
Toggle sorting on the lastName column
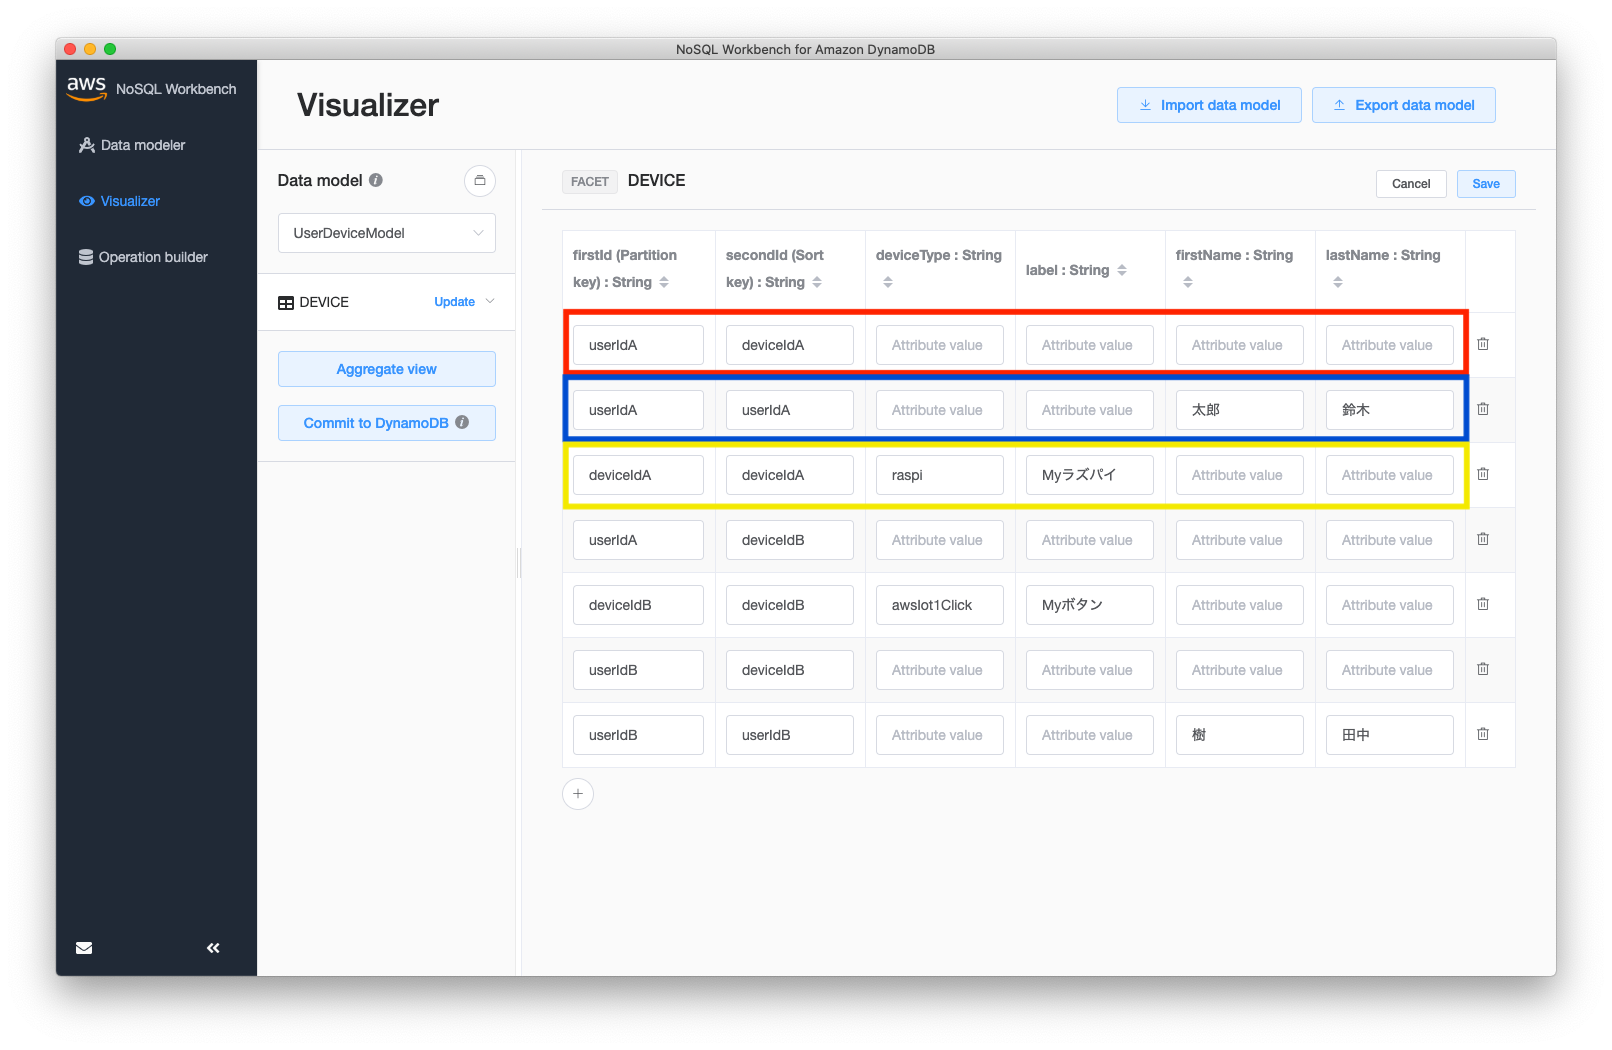click(1338, 282)
